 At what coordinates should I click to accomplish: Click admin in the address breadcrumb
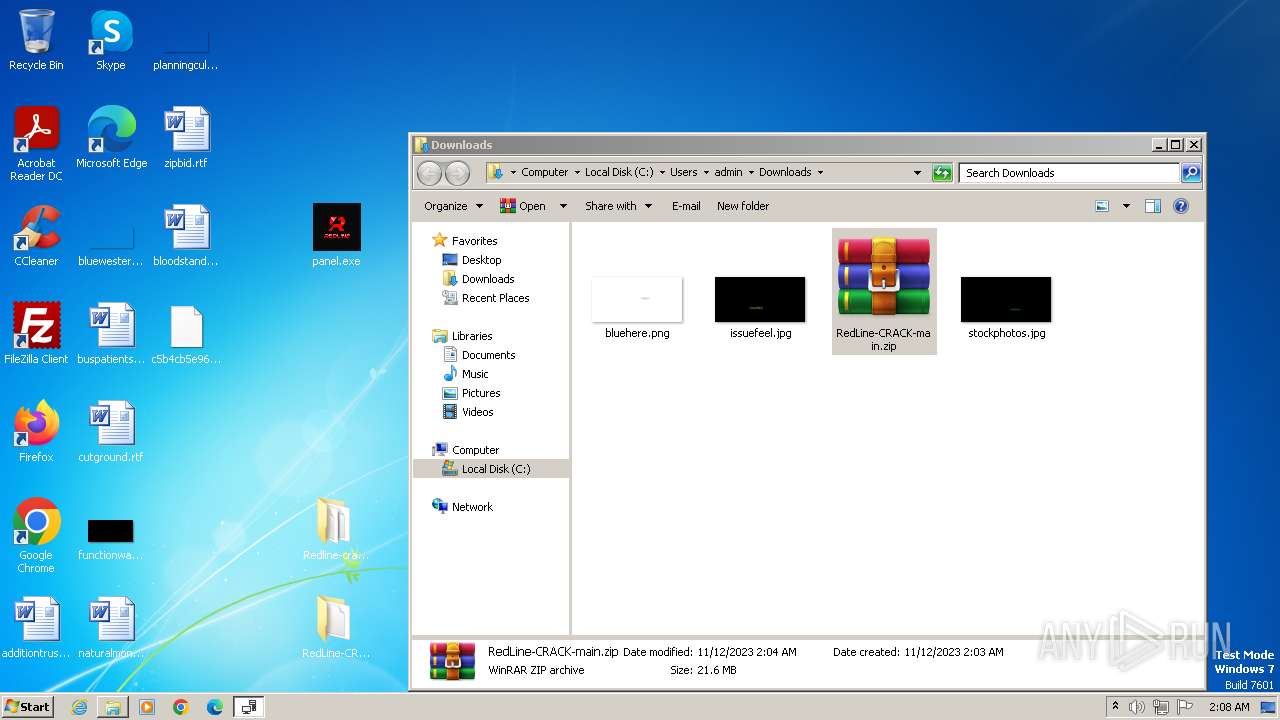[x=729, y=173]
